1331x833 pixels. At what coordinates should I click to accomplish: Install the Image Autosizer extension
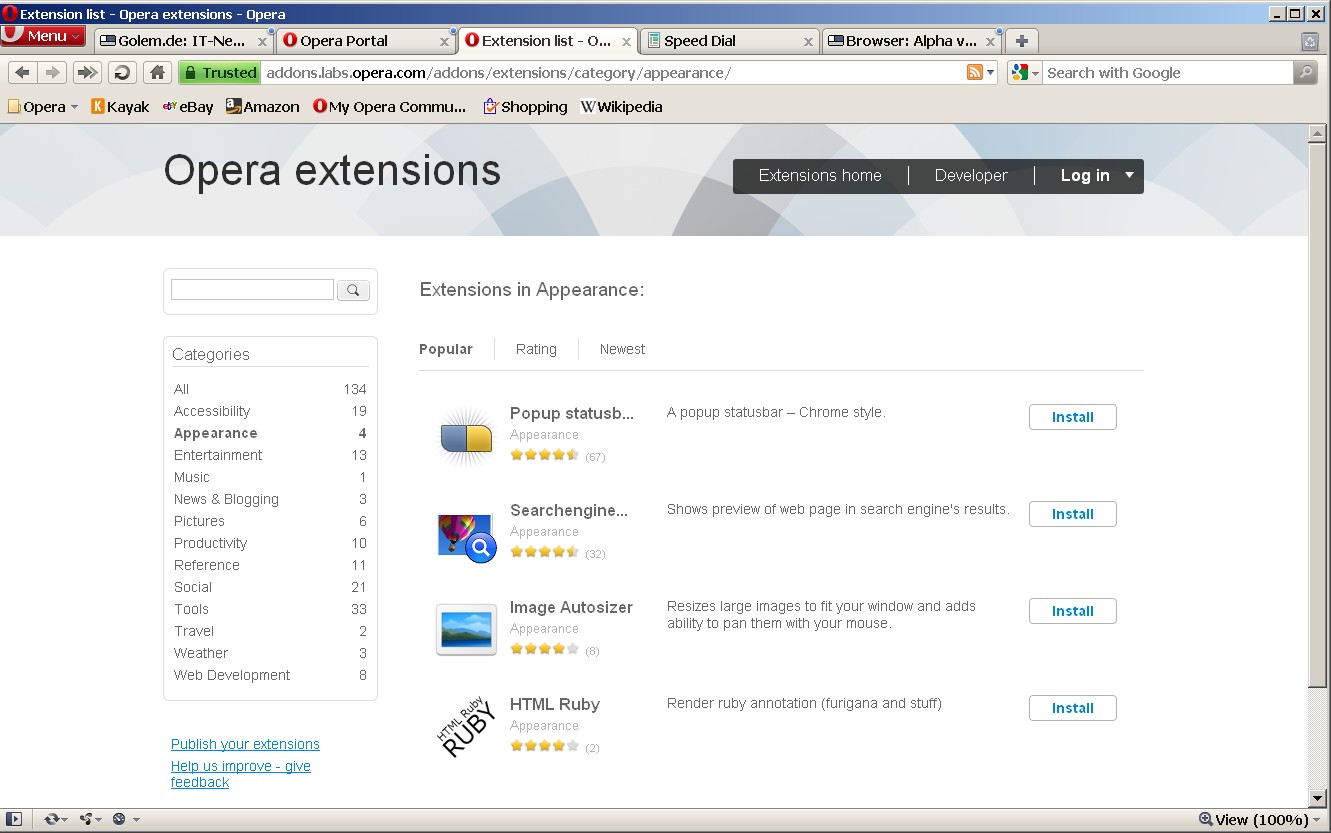click(1072, 611)
